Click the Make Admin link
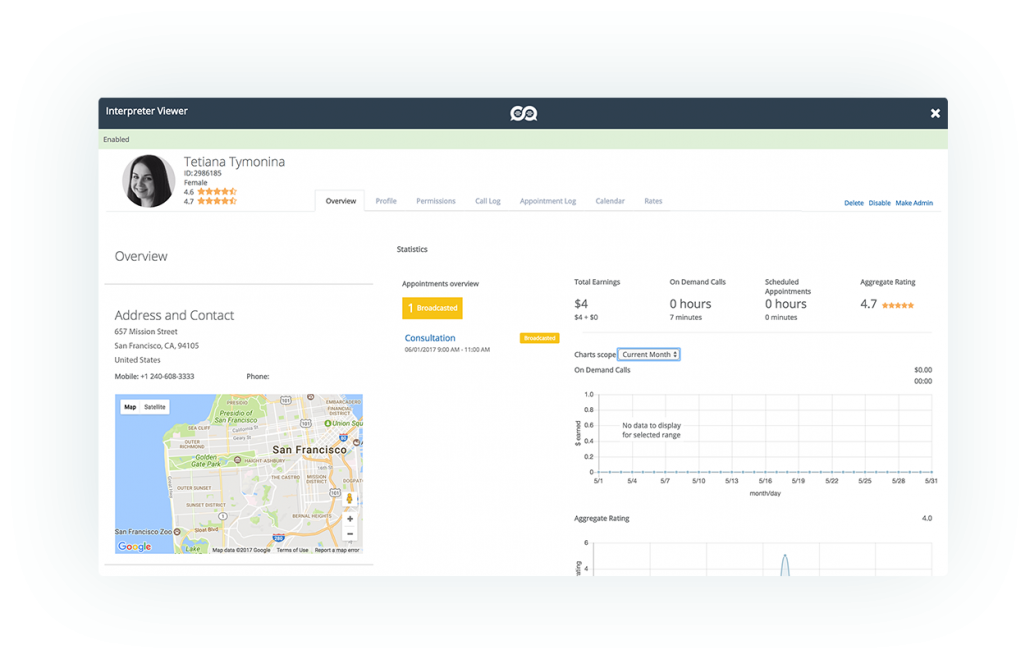 913,203
